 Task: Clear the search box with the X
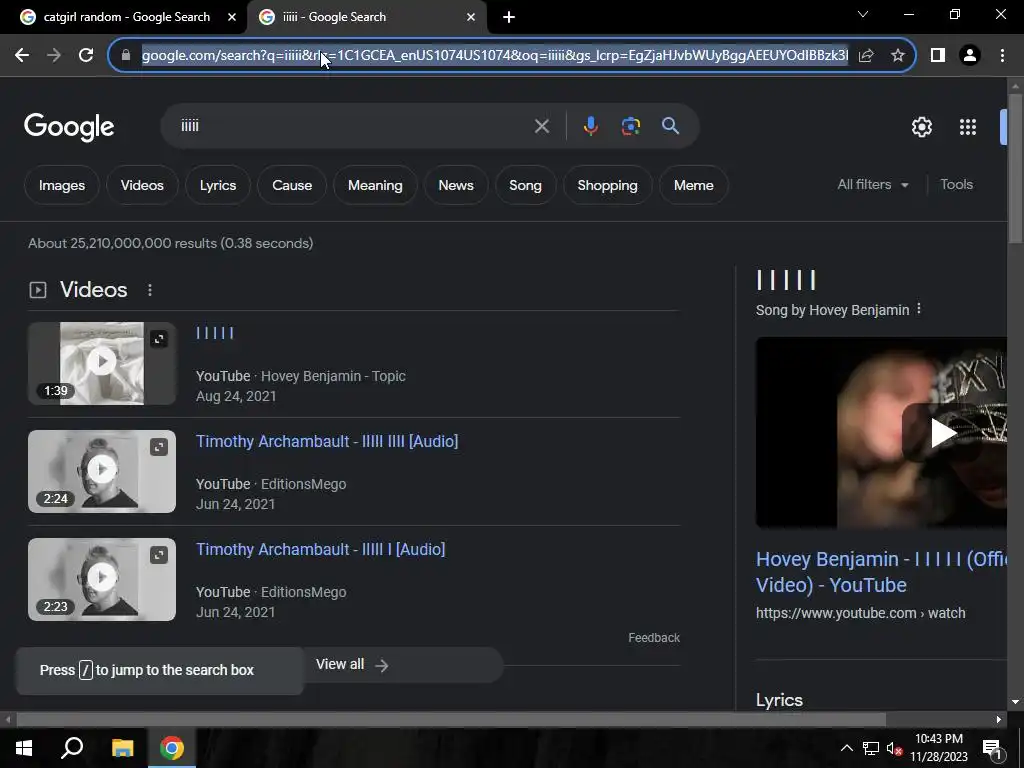coord(541,126)
